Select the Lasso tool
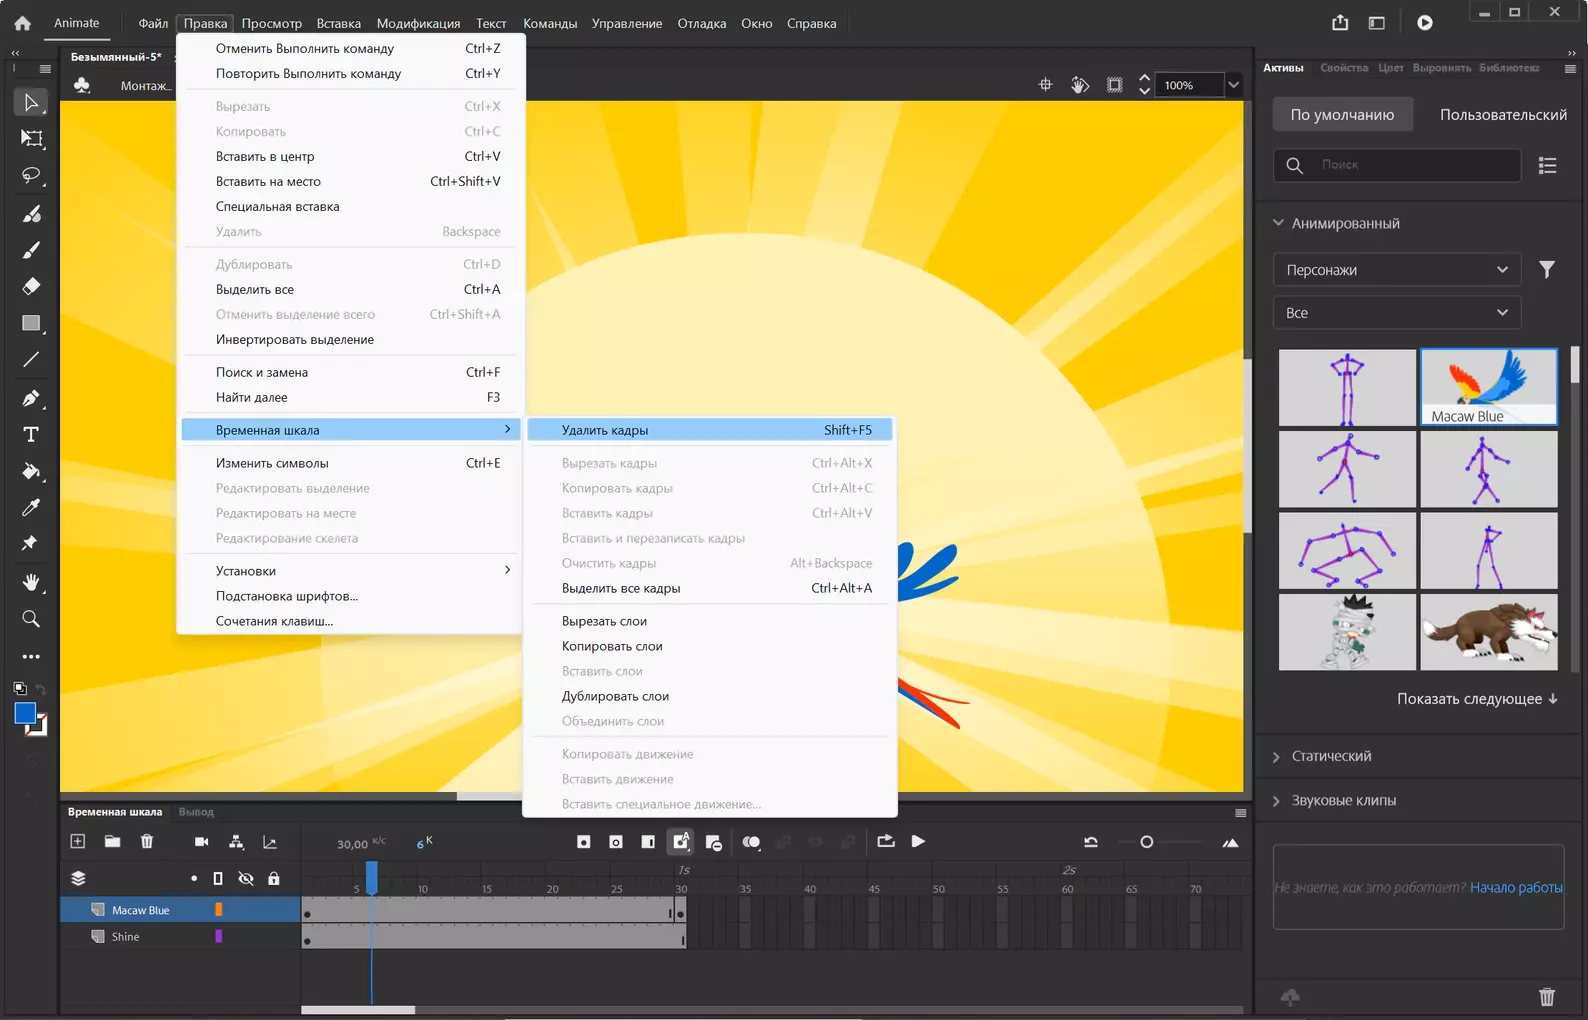Viewport: 1588px width, 1020px height. [31, 176]
